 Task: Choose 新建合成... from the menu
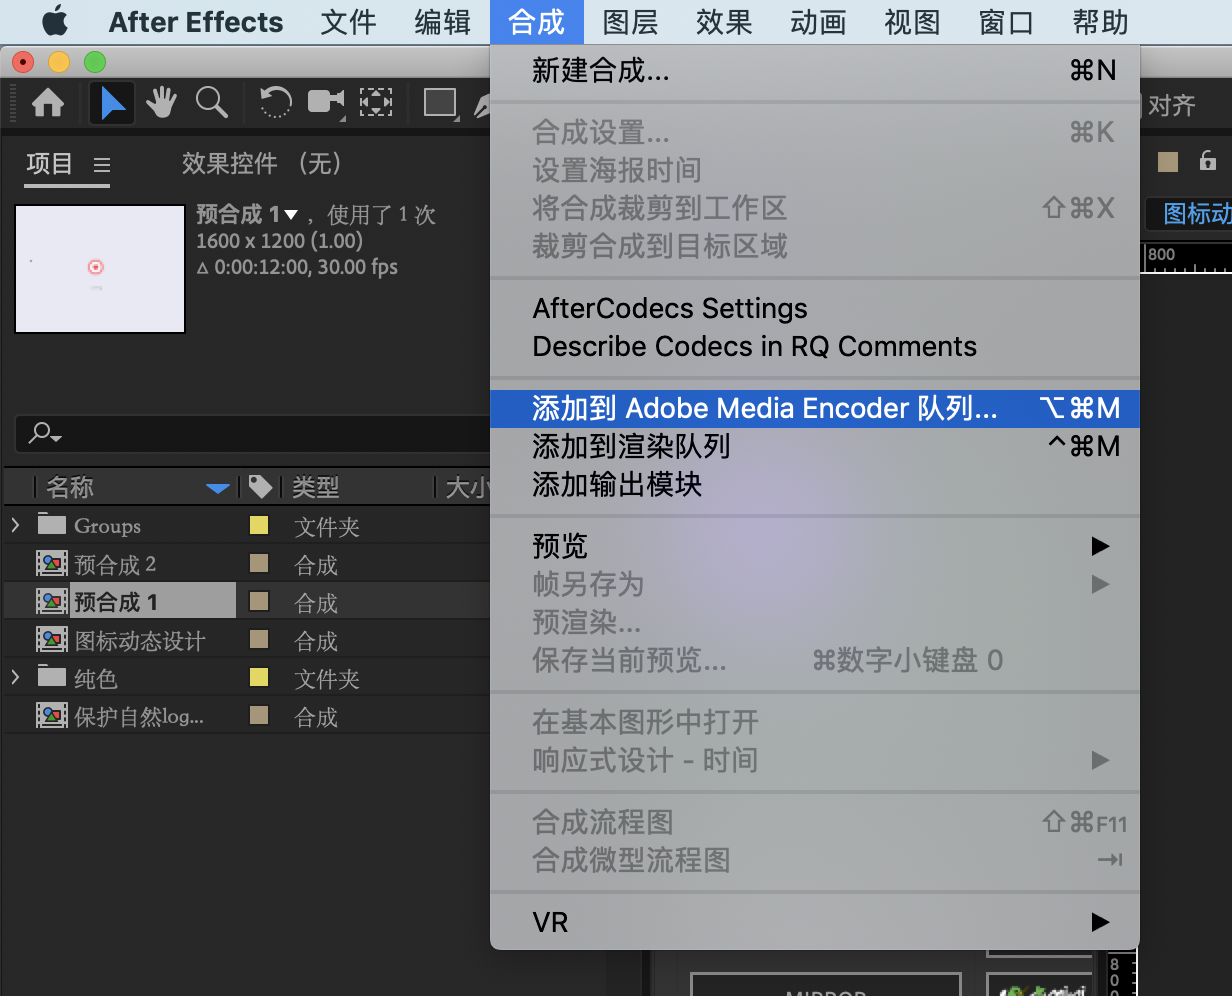[x=815, y=70]
